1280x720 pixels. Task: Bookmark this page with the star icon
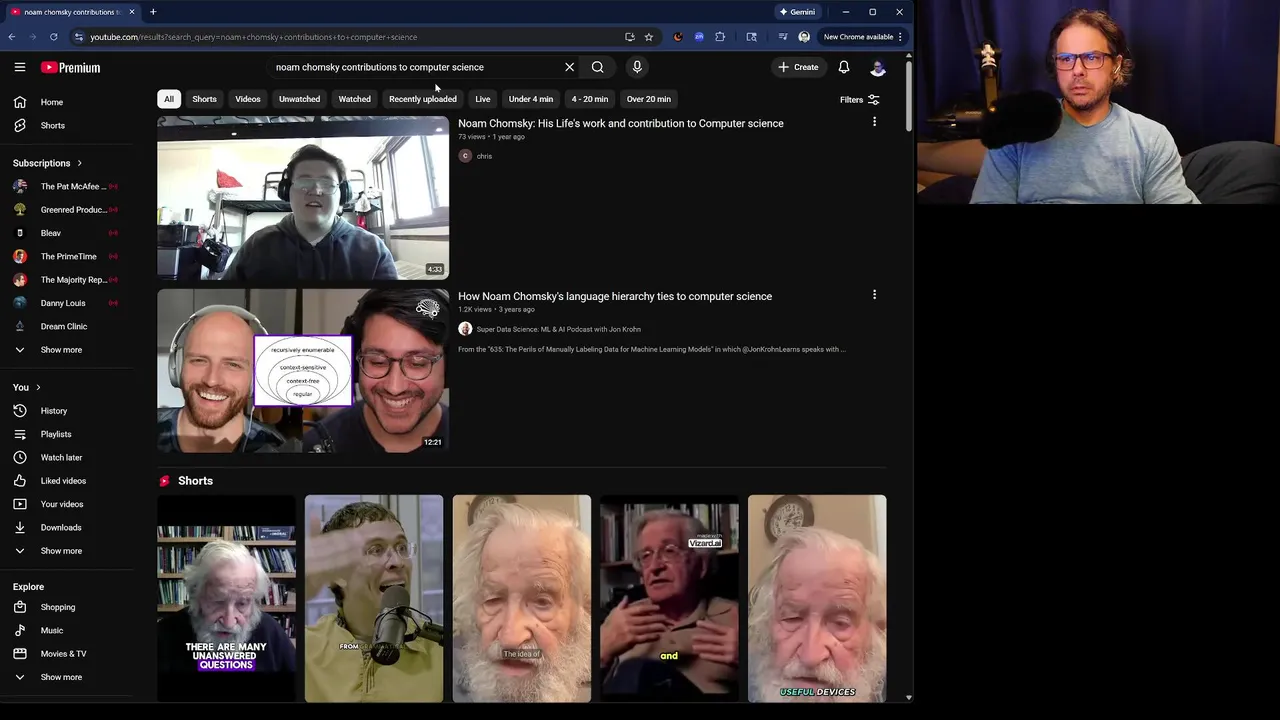coord(648,37)
